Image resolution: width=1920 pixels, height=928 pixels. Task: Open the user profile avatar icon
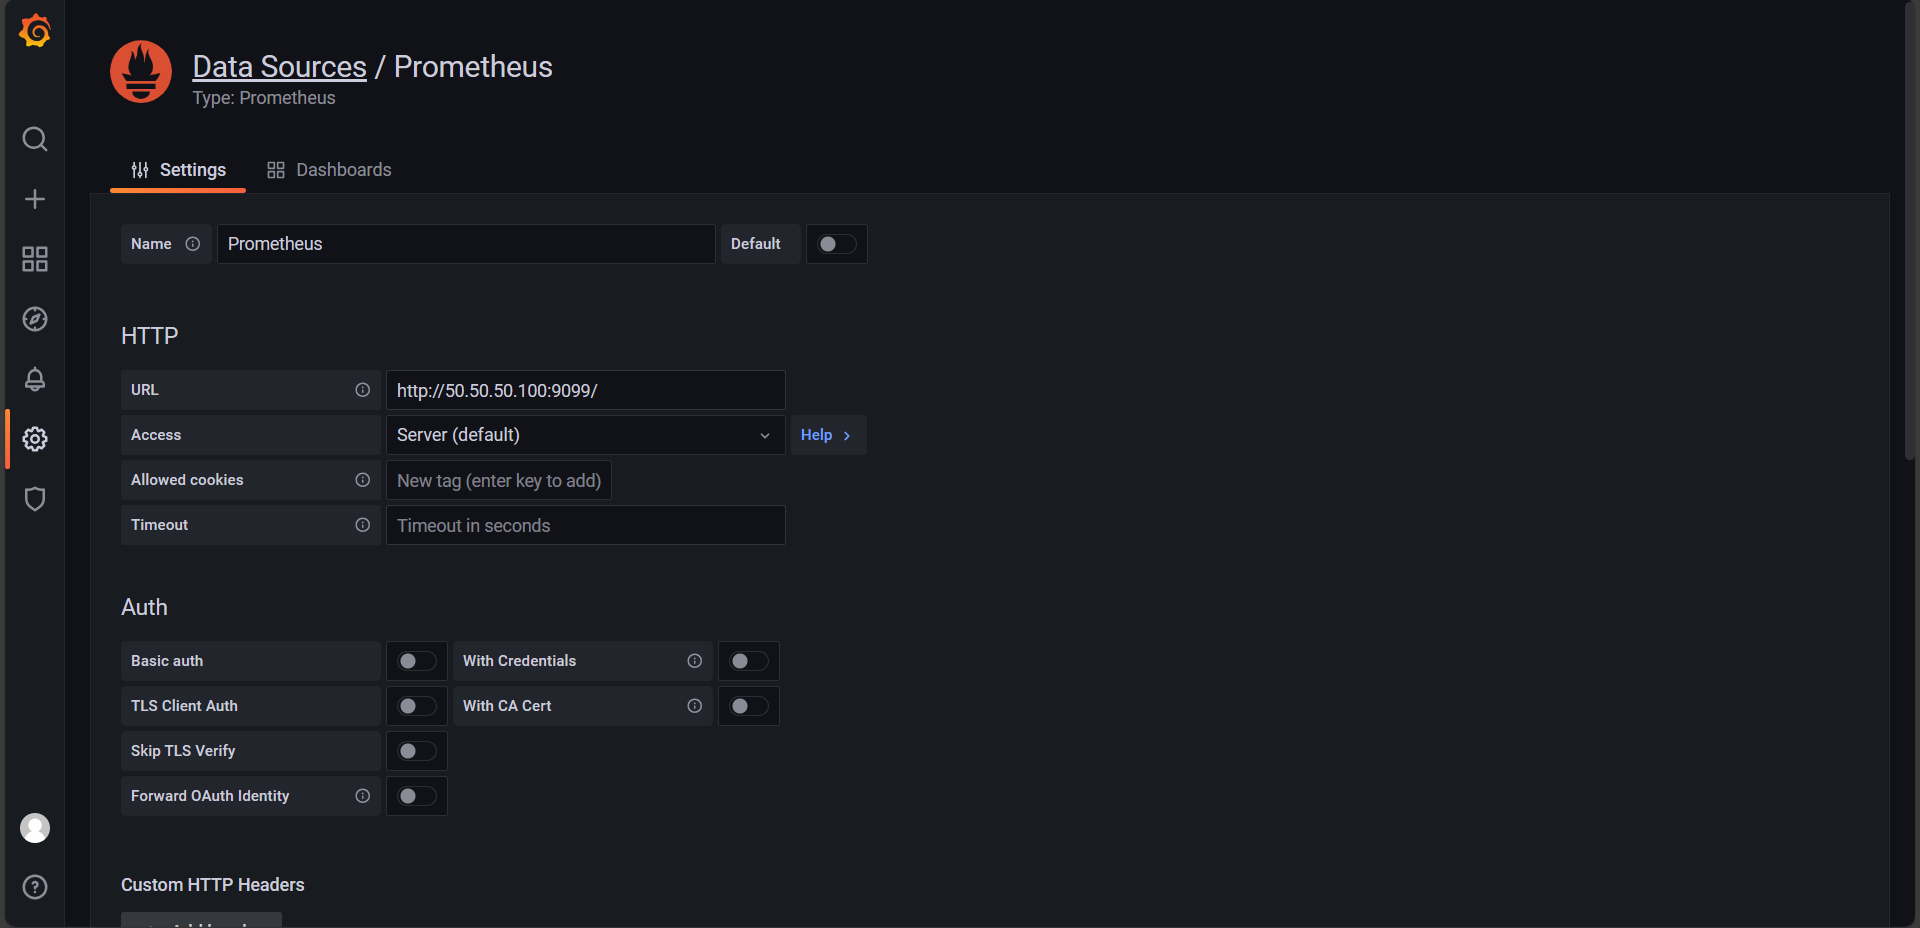(x=35, y=828)
